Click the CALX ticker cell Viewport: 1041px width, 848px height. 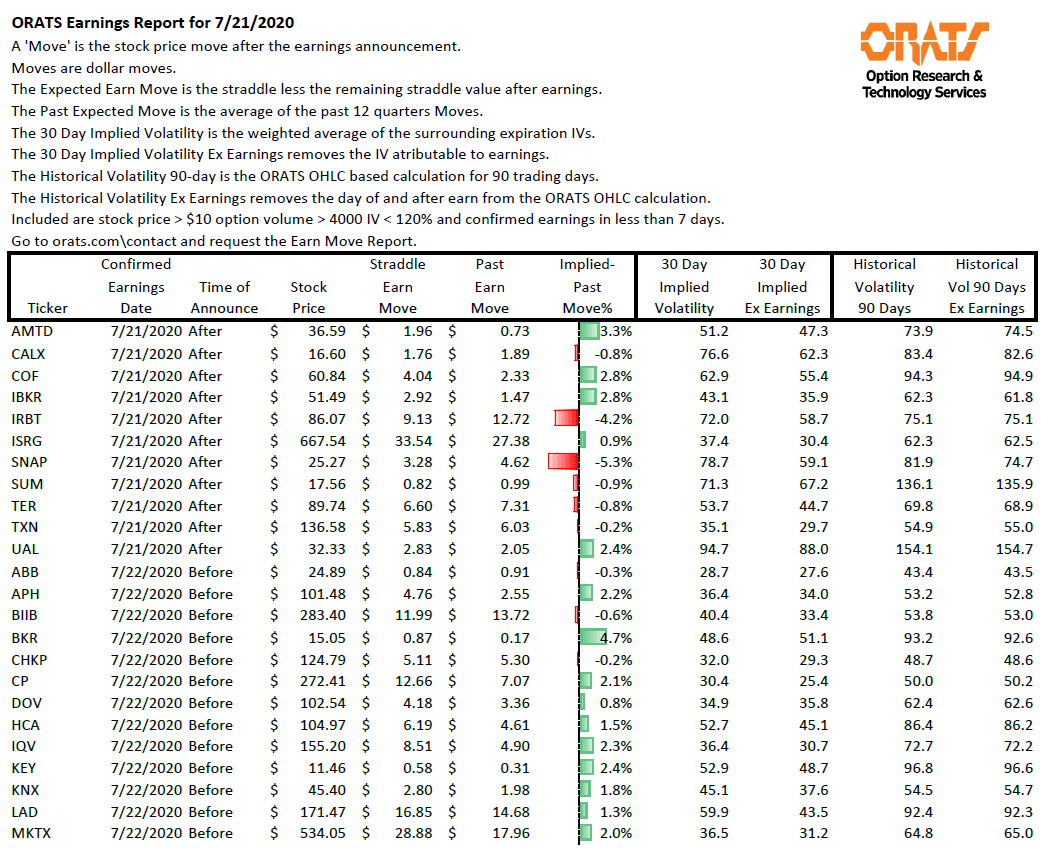point(28,354)
